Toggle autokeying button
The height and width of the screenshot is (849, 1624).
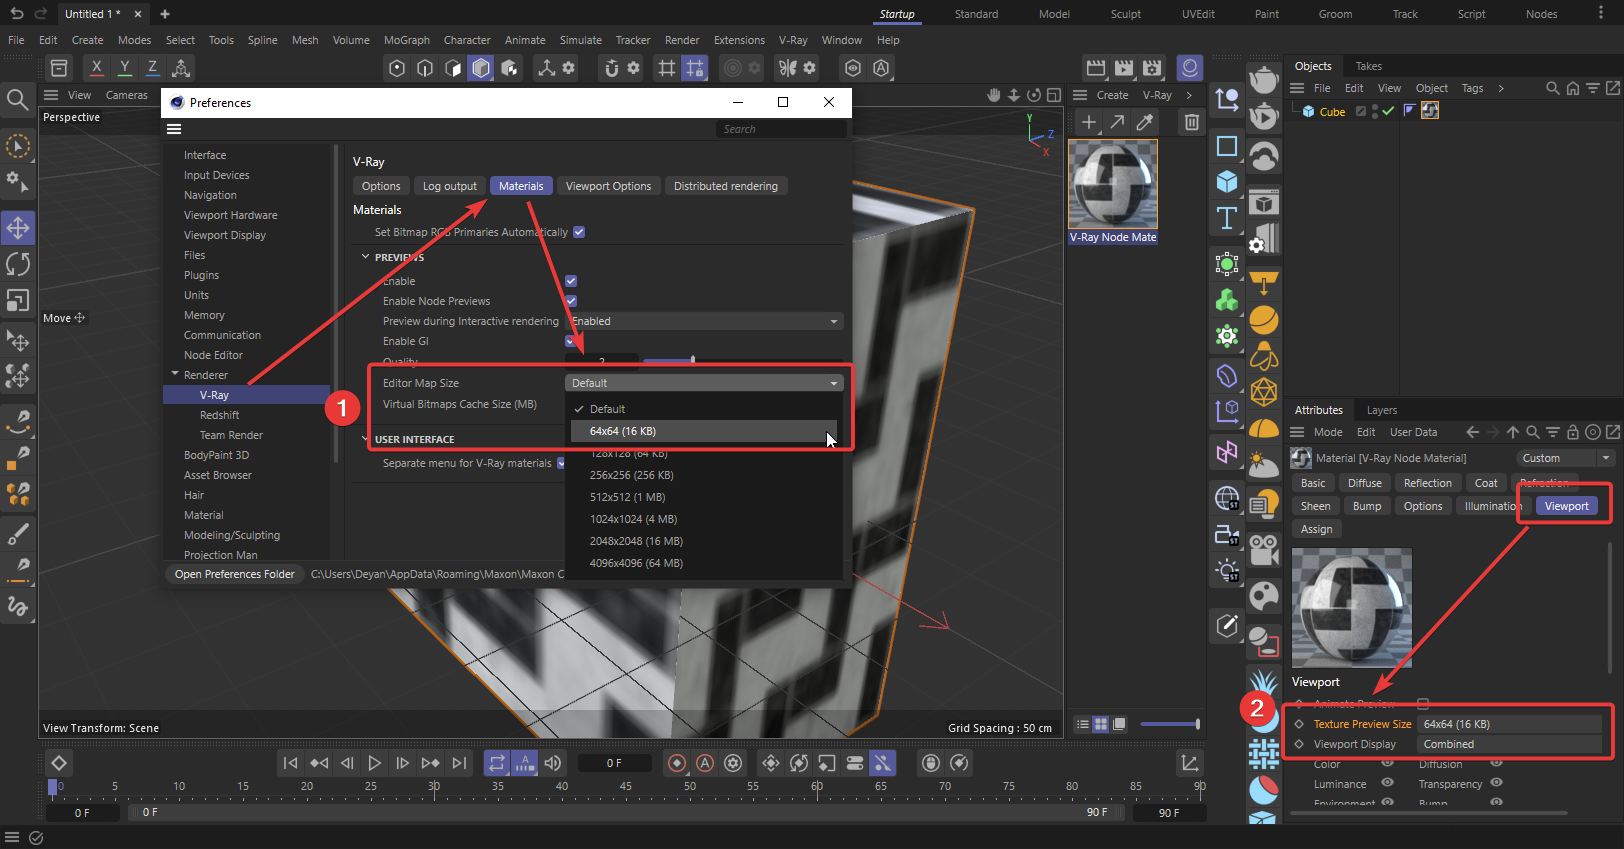point(705,763)
